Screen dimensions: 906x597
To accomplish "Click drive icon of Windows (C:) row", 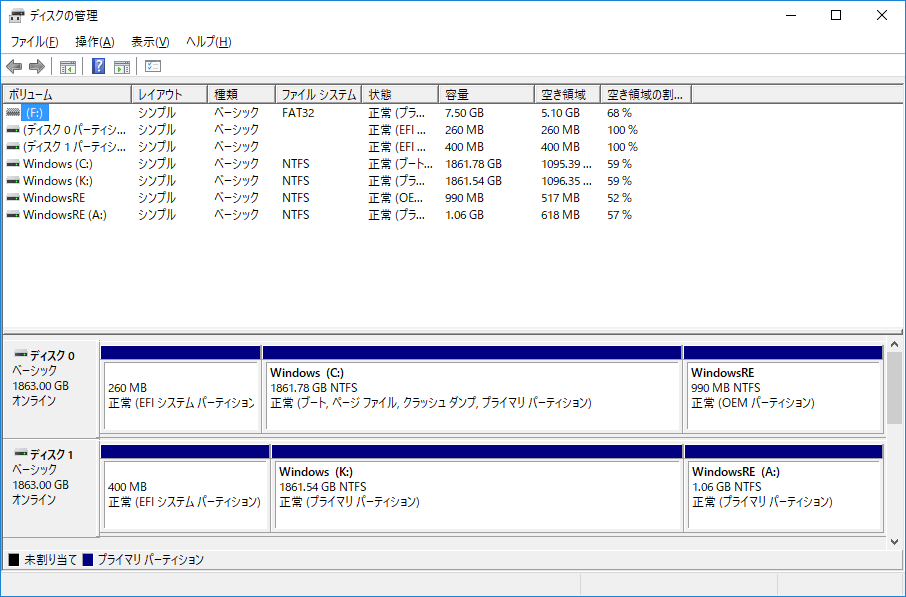I will coord(13,164).
